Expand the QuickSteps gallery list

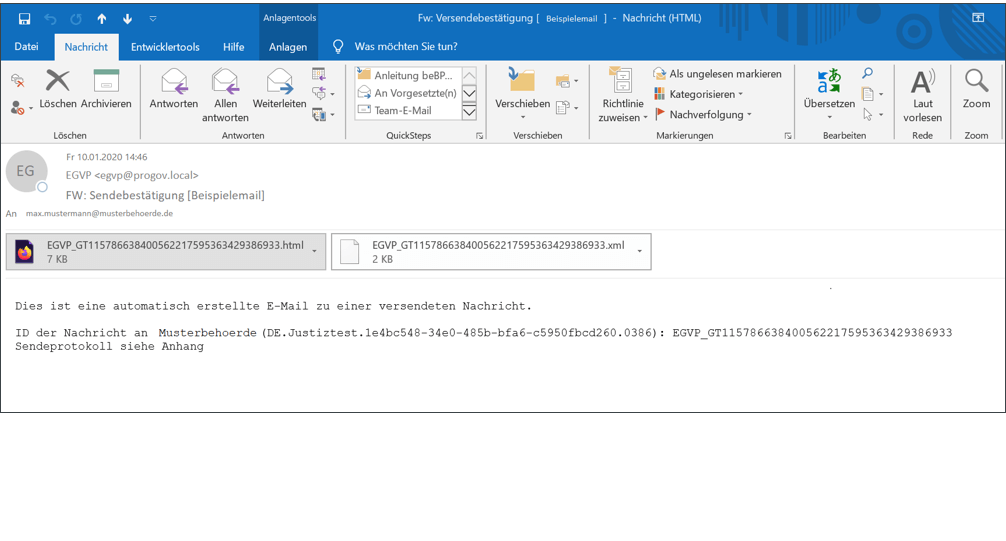pyautogui.click(x=469, y=112)
